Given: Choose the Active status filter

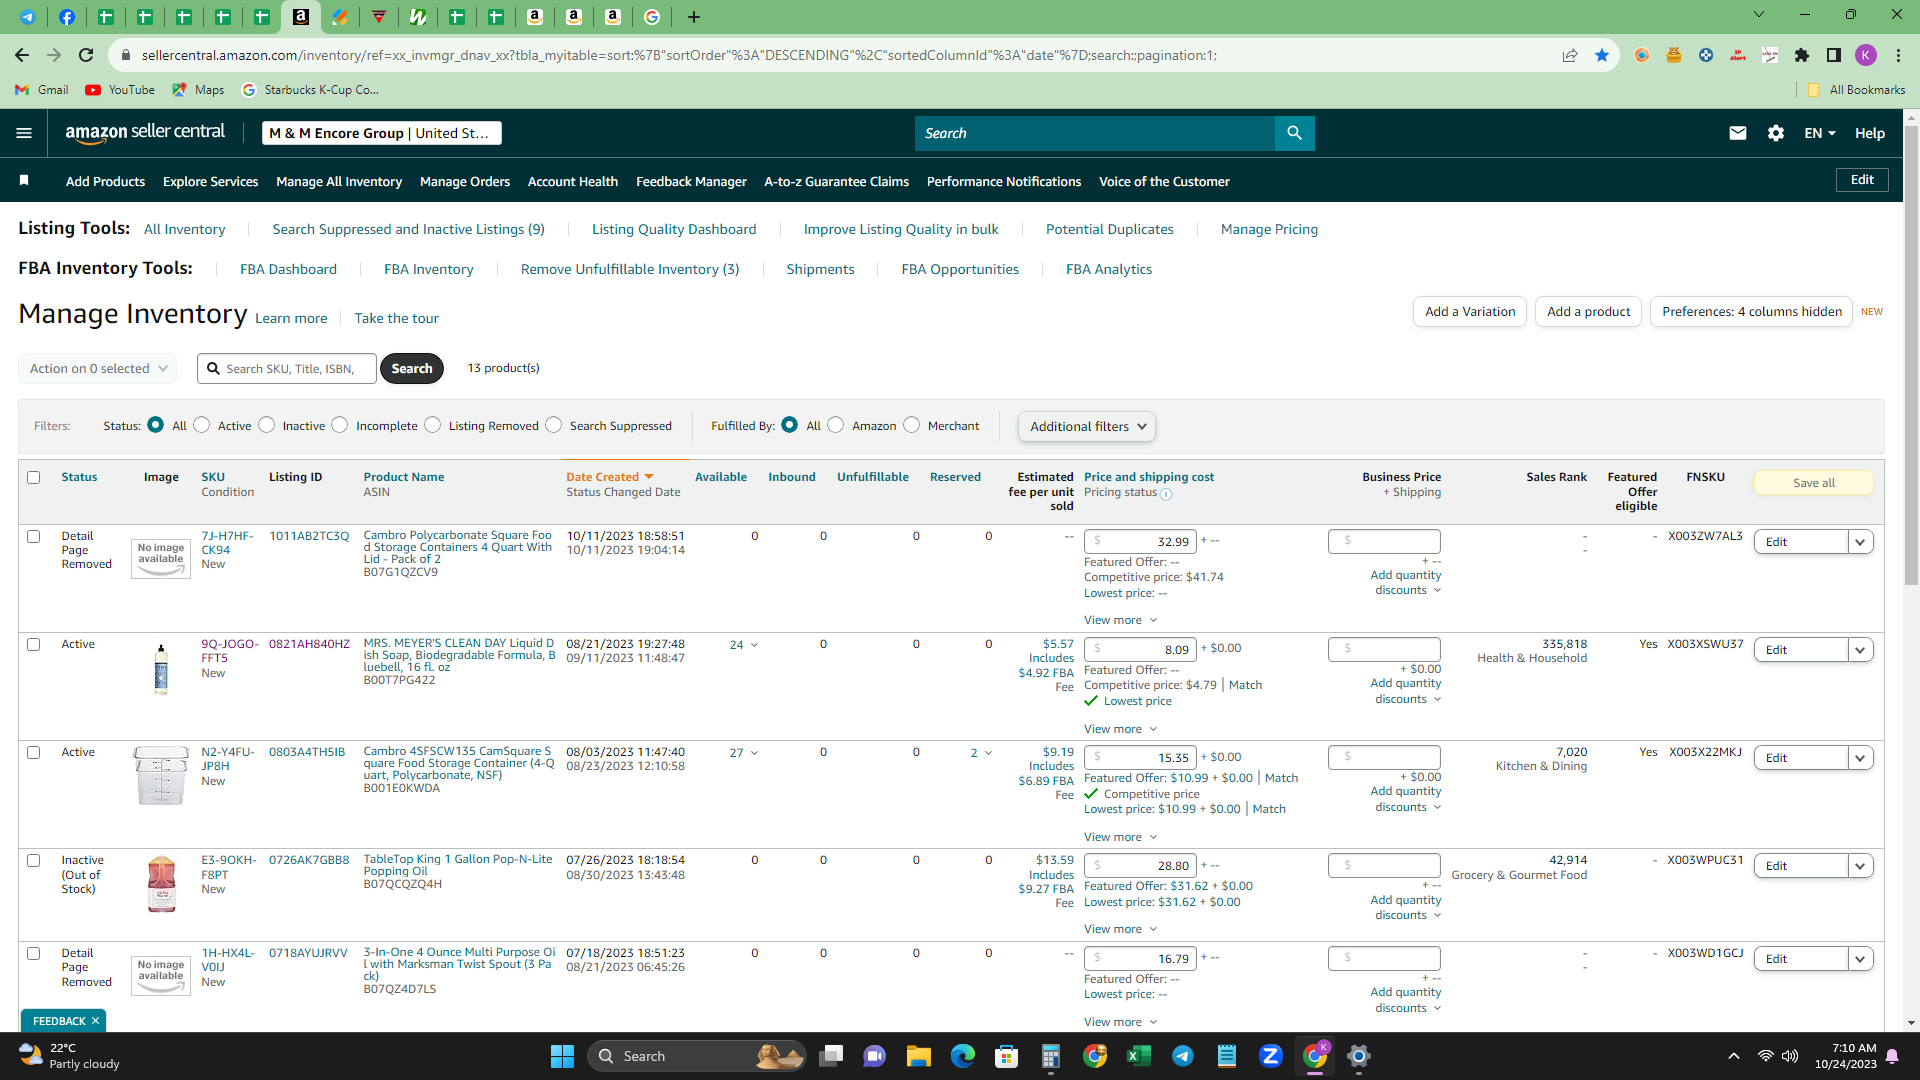Looking at the screenshot, I should (202, 425).
